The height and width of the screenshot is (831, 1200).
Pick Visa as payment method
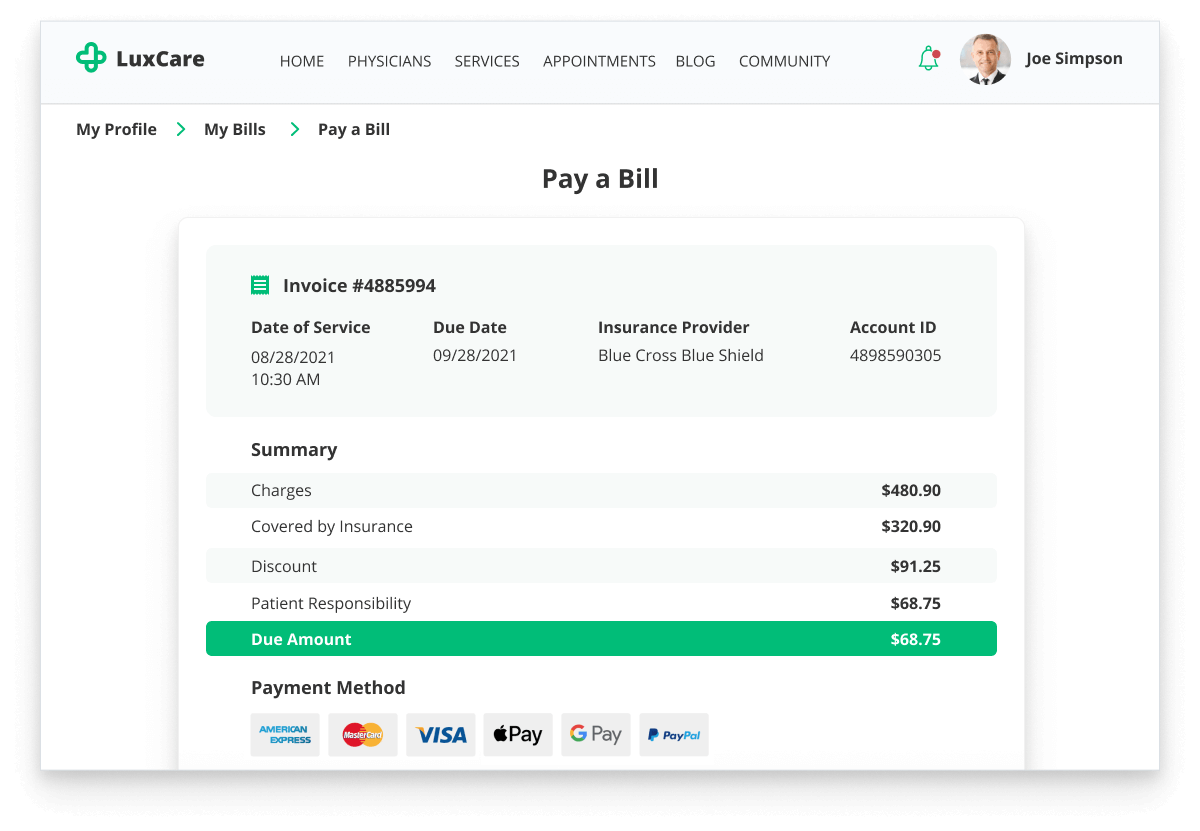pos(441,735)
